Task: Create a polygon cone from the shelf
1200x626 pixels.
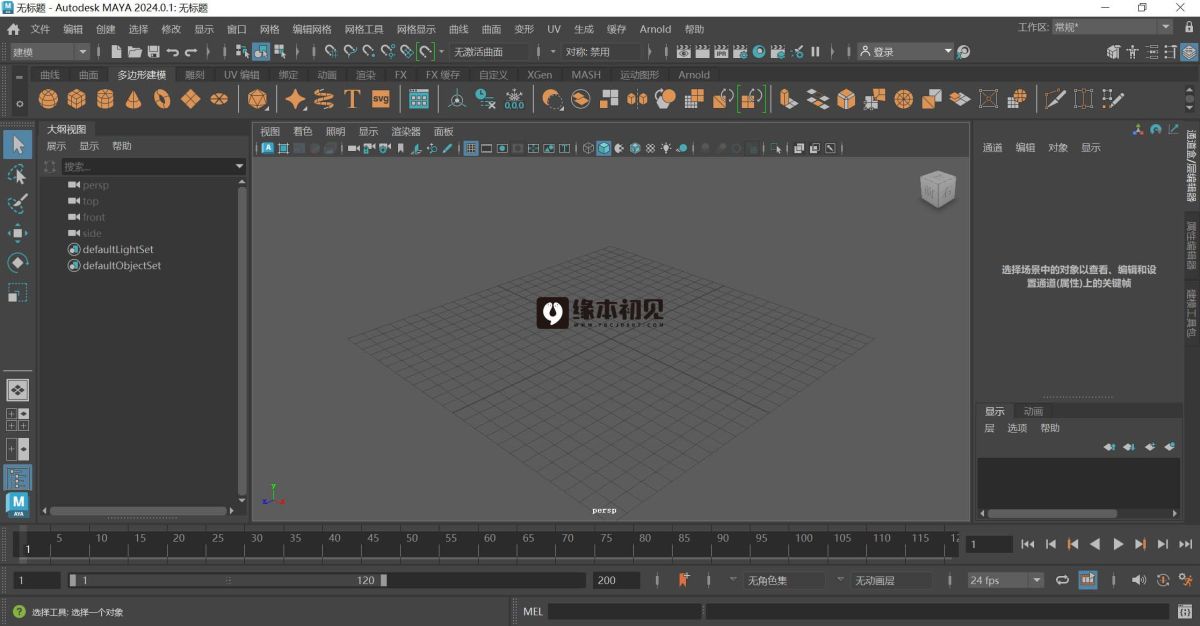Action: pyautogui.click(x=133, y=99)
